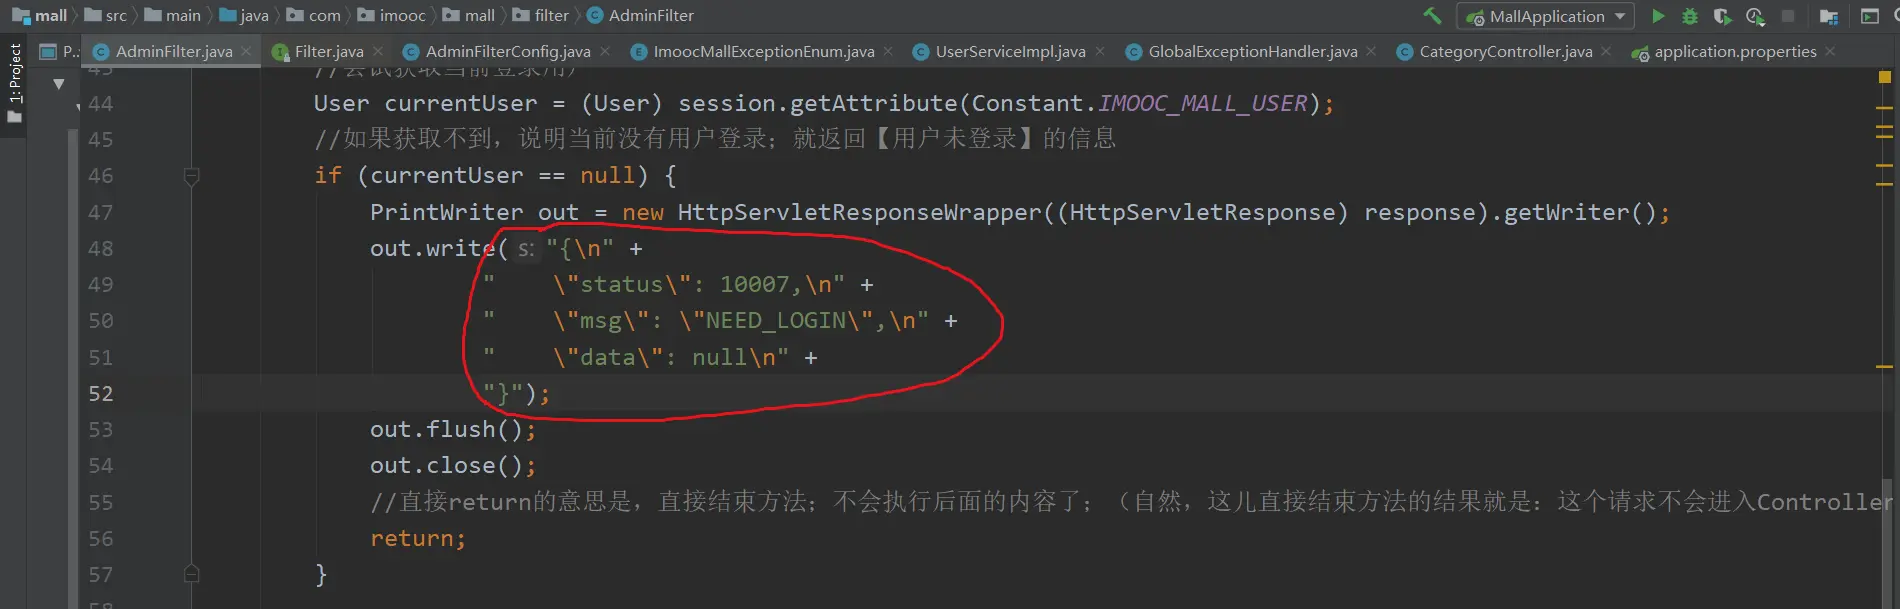Click line number 48 in the gutter

click(x=101, y=249)
